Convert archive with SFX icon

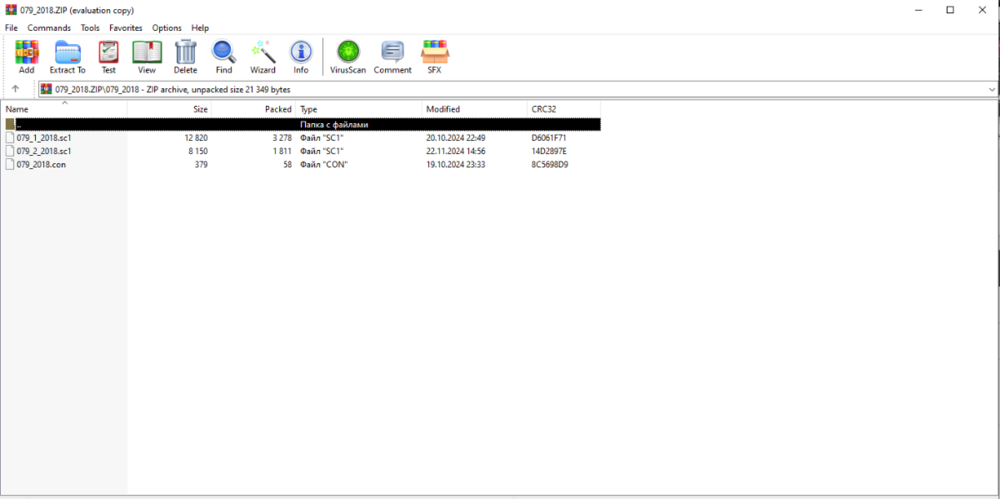point(435,56)
